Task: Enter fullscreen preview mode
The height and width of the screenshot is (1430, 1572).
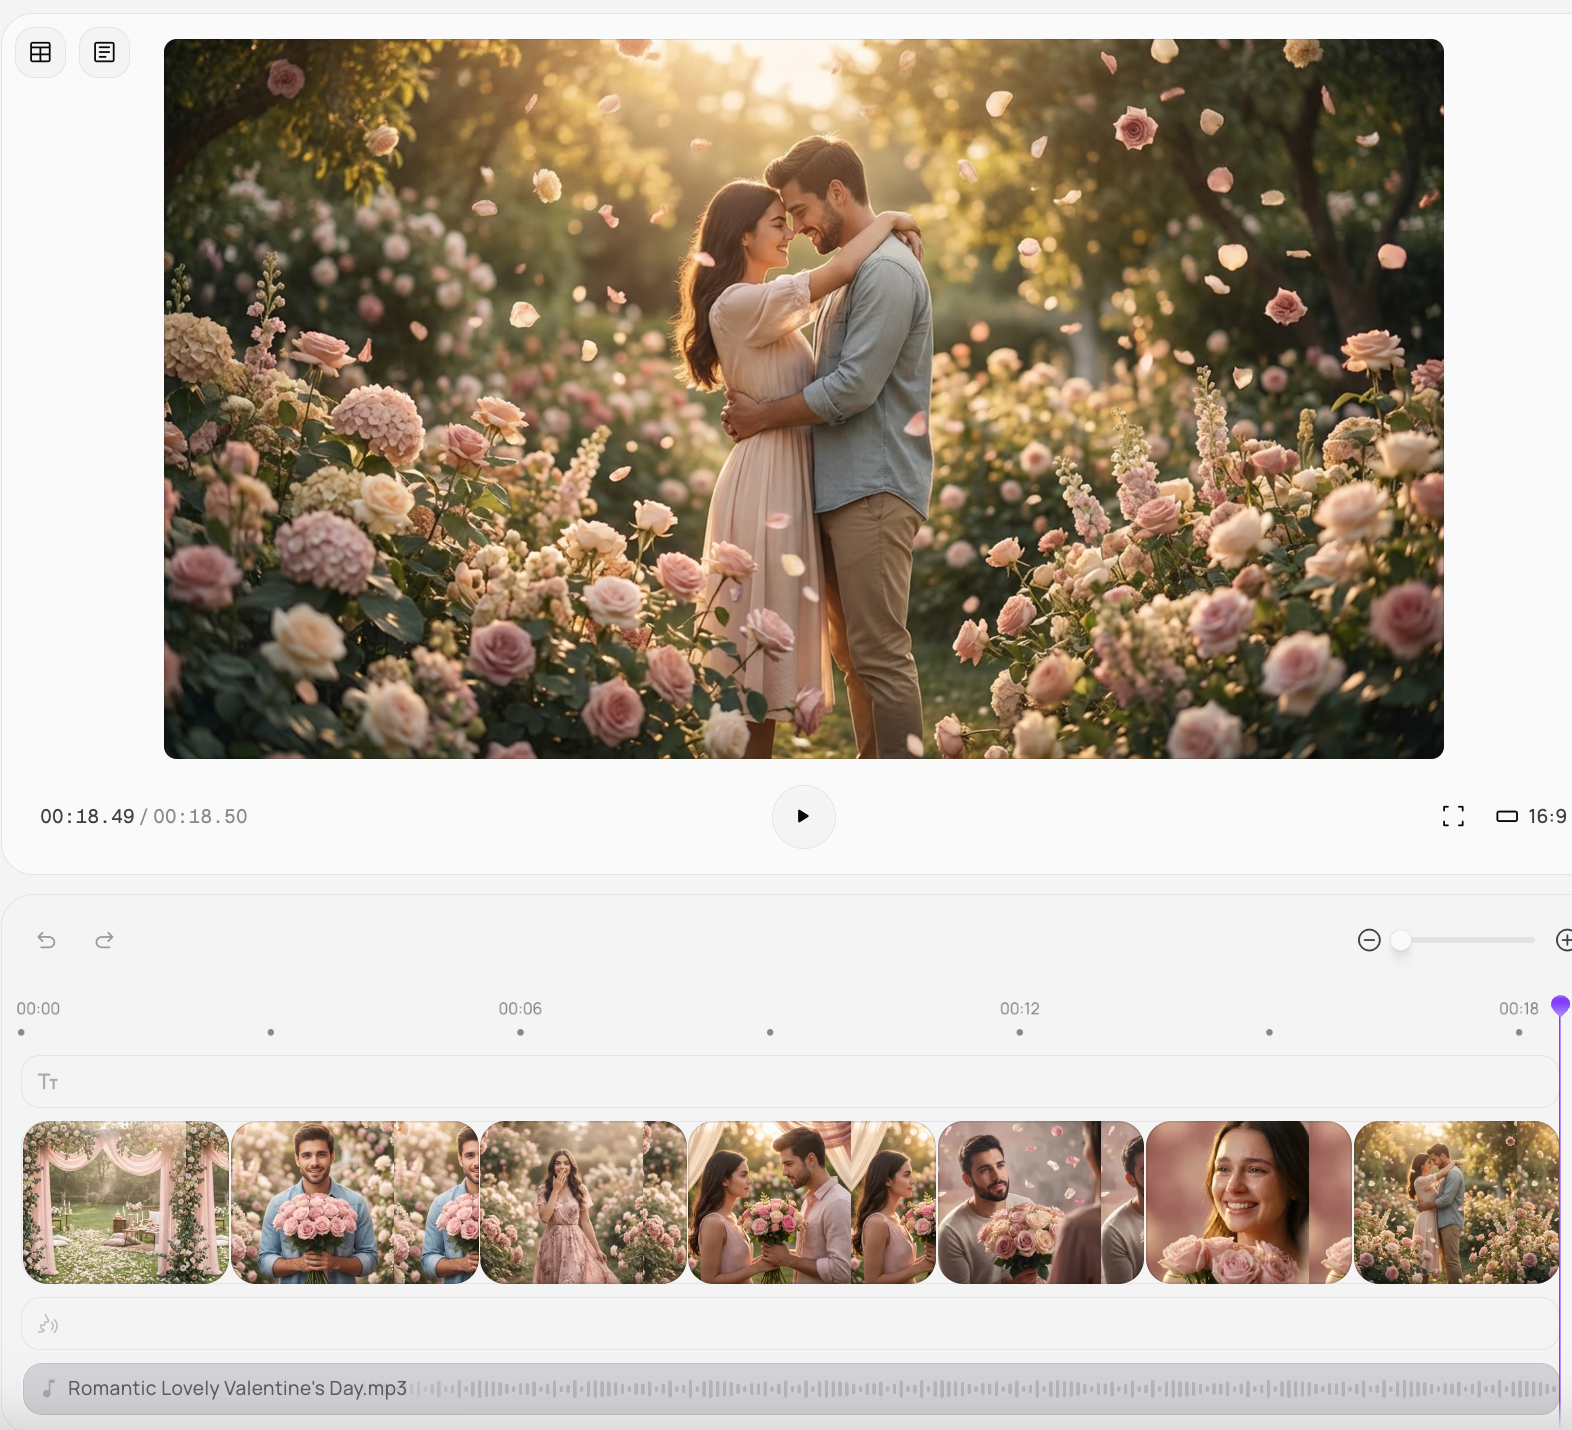Action: 1453,816
